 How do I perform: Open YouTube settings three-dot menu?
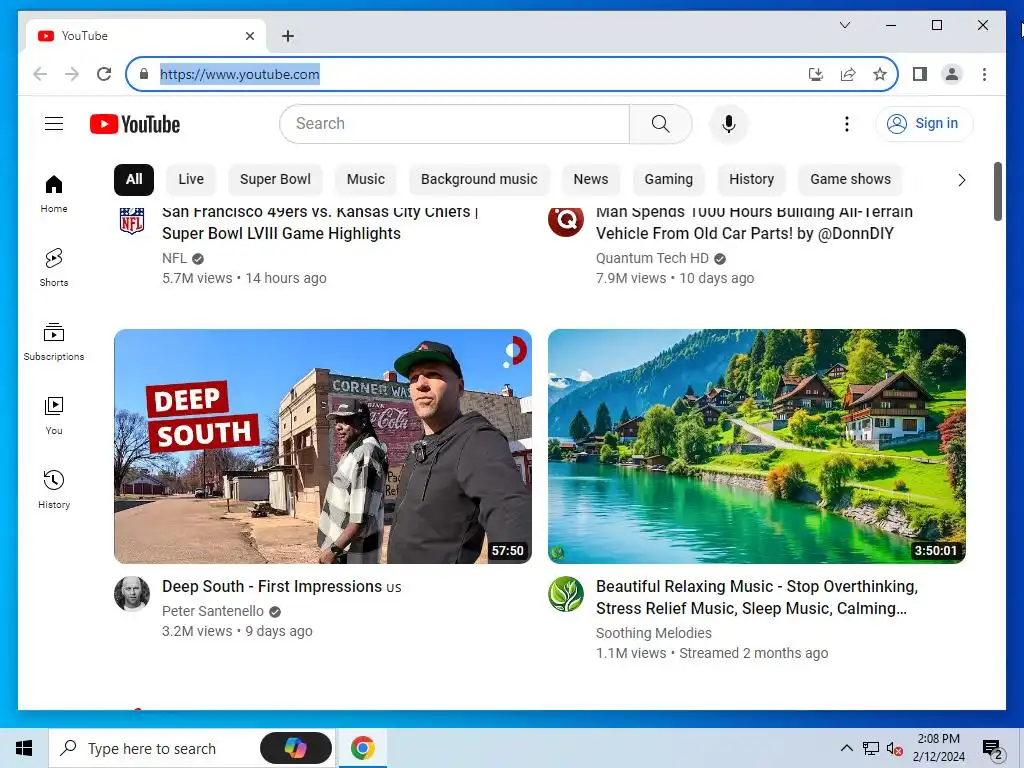click(846, 124)
